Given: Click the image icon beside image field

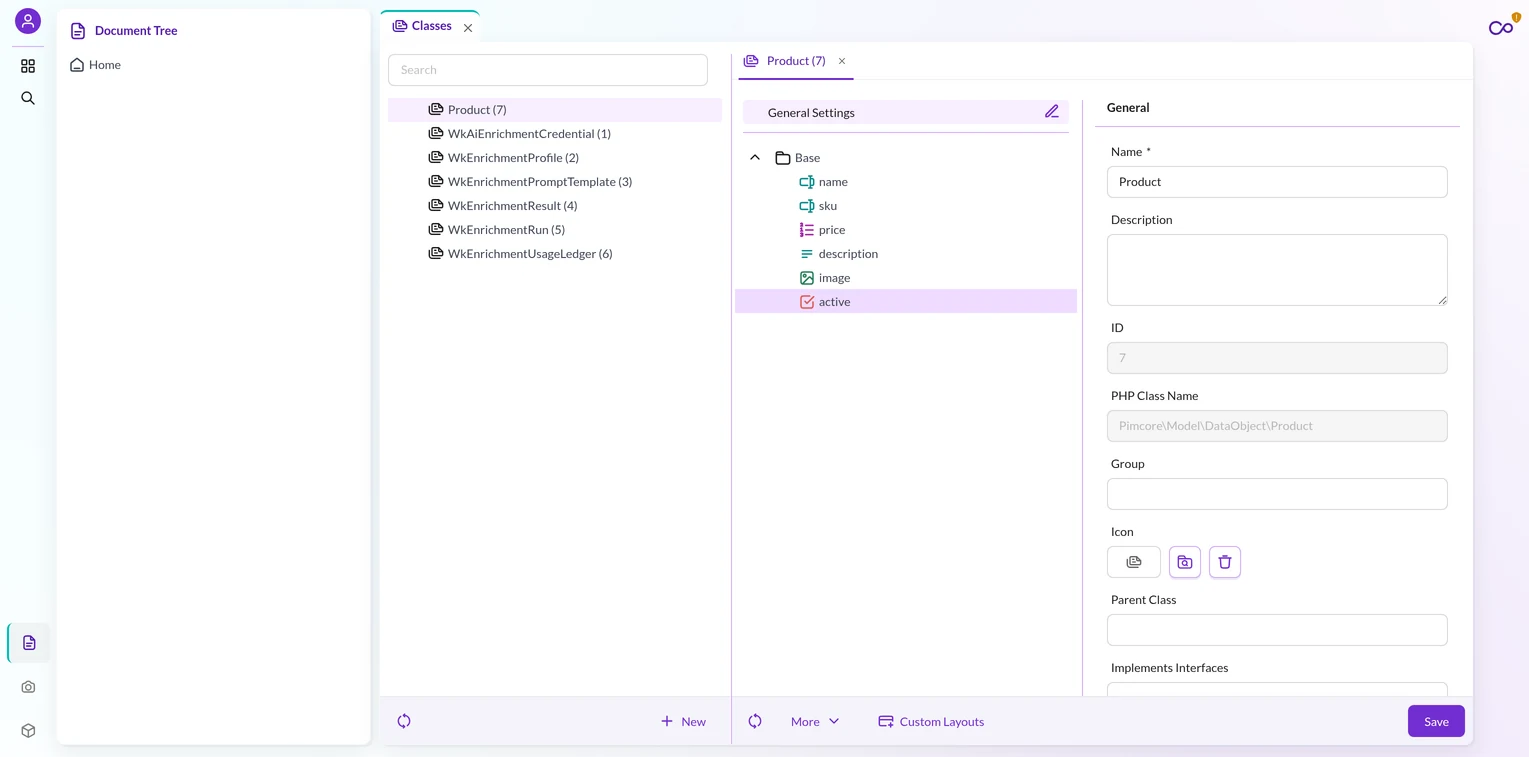Looking at the screenshot, I should click(x=807, y=278).
